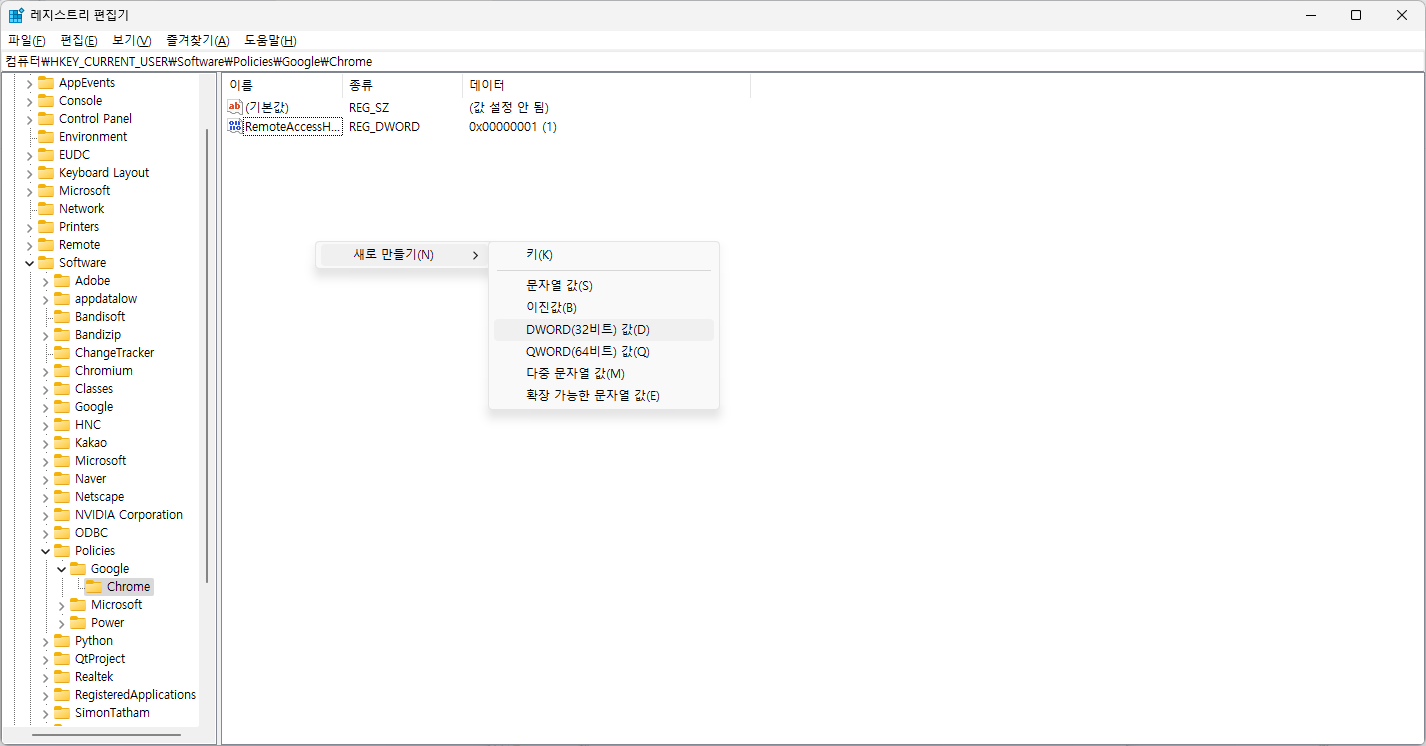The height and width of the screenshot is (746, 1426).
Task: Expand the Naver tree node
Action: pos(45,479)
